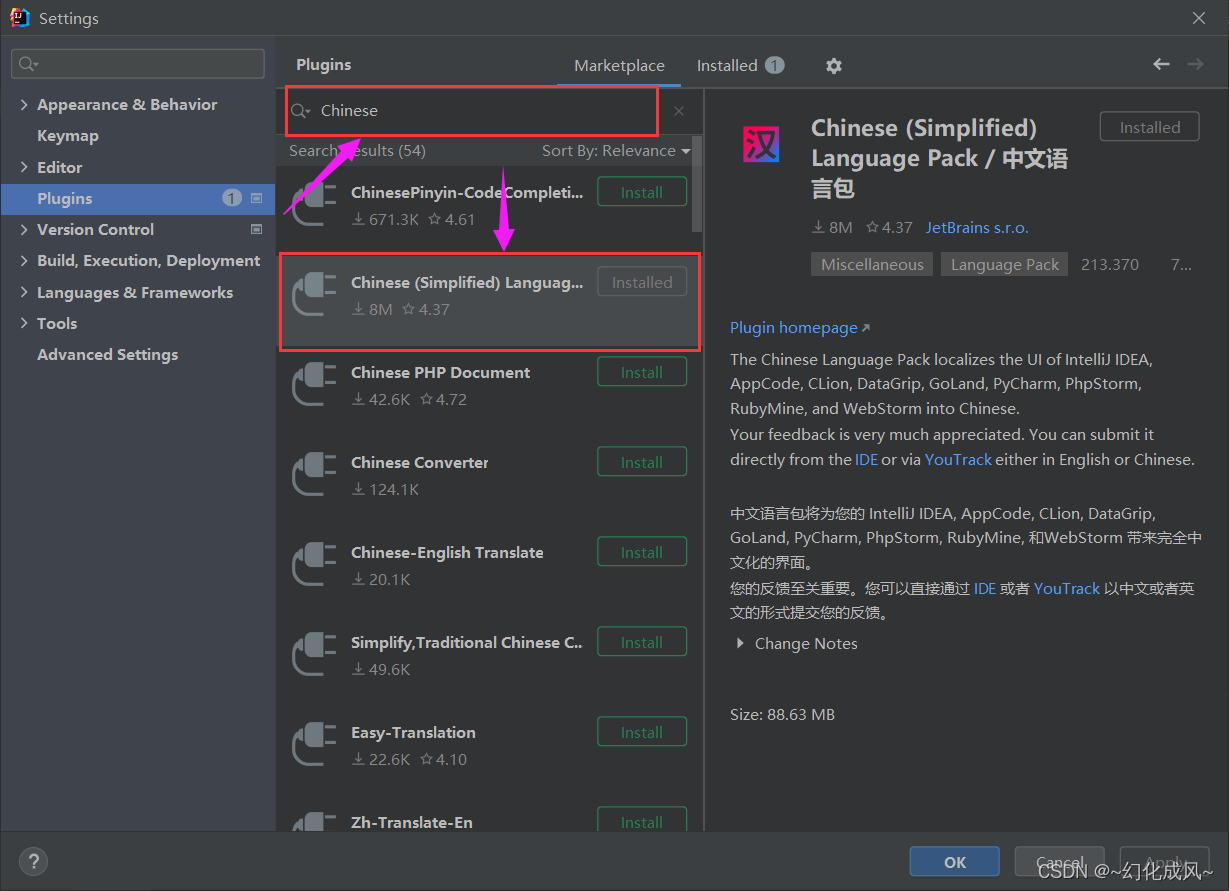Expand Build, Execution, Deployment node
This screenshot has width=1229, height=891.
pos(24,261)
